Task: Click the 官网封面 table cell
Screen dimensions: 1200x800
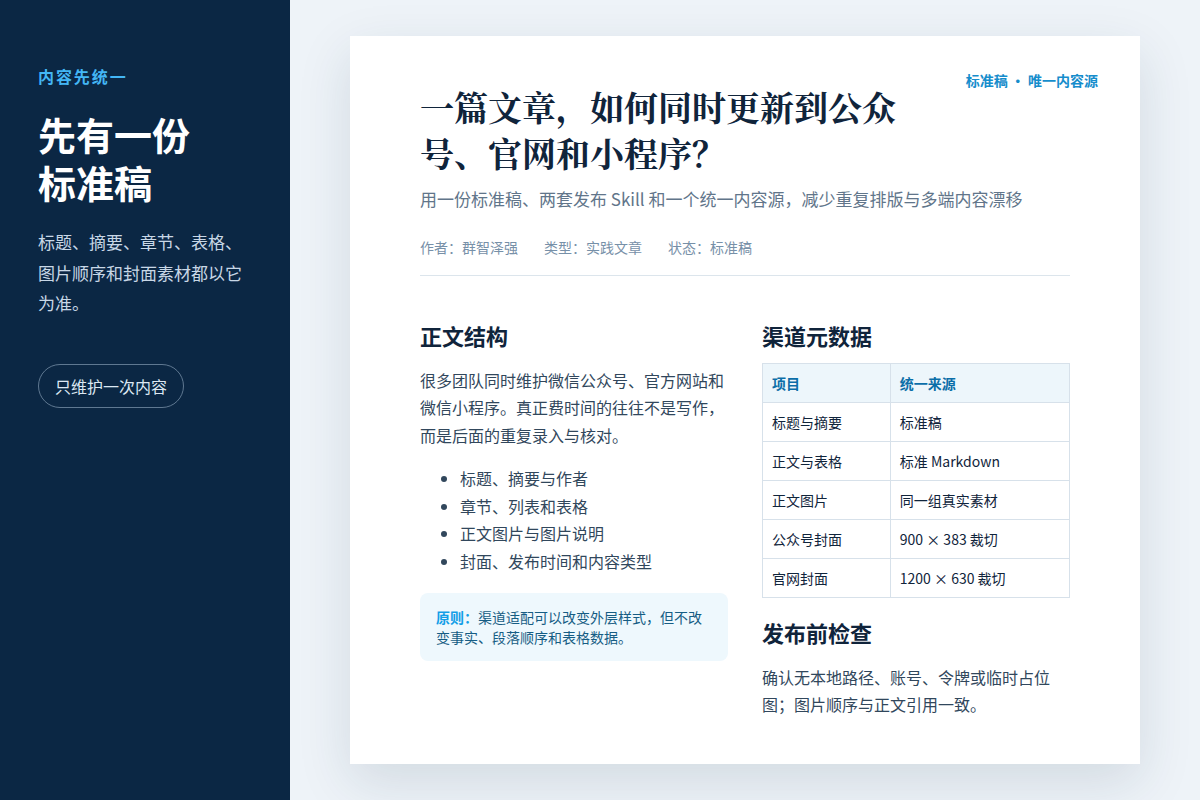Action: (826, 578)
